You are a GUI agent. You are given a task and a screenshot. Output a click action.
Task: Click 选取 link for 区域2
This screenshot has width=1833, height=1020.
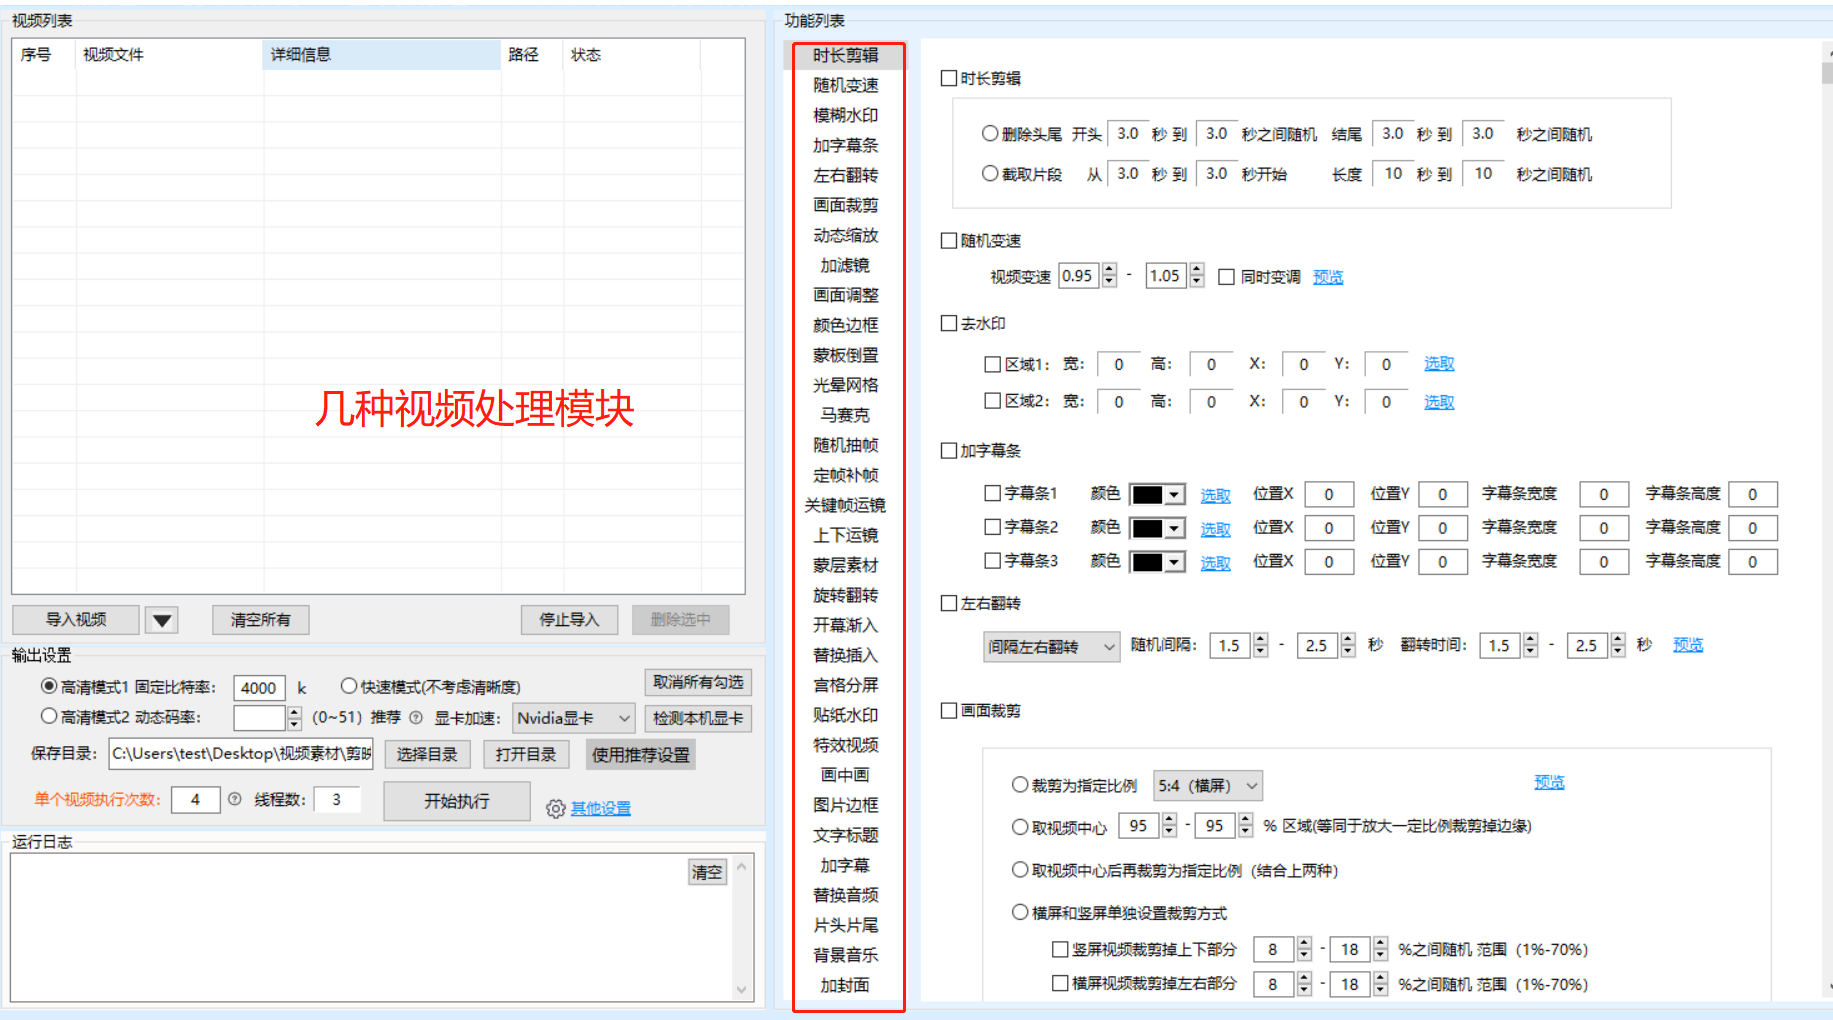[x=1439, y=402]
